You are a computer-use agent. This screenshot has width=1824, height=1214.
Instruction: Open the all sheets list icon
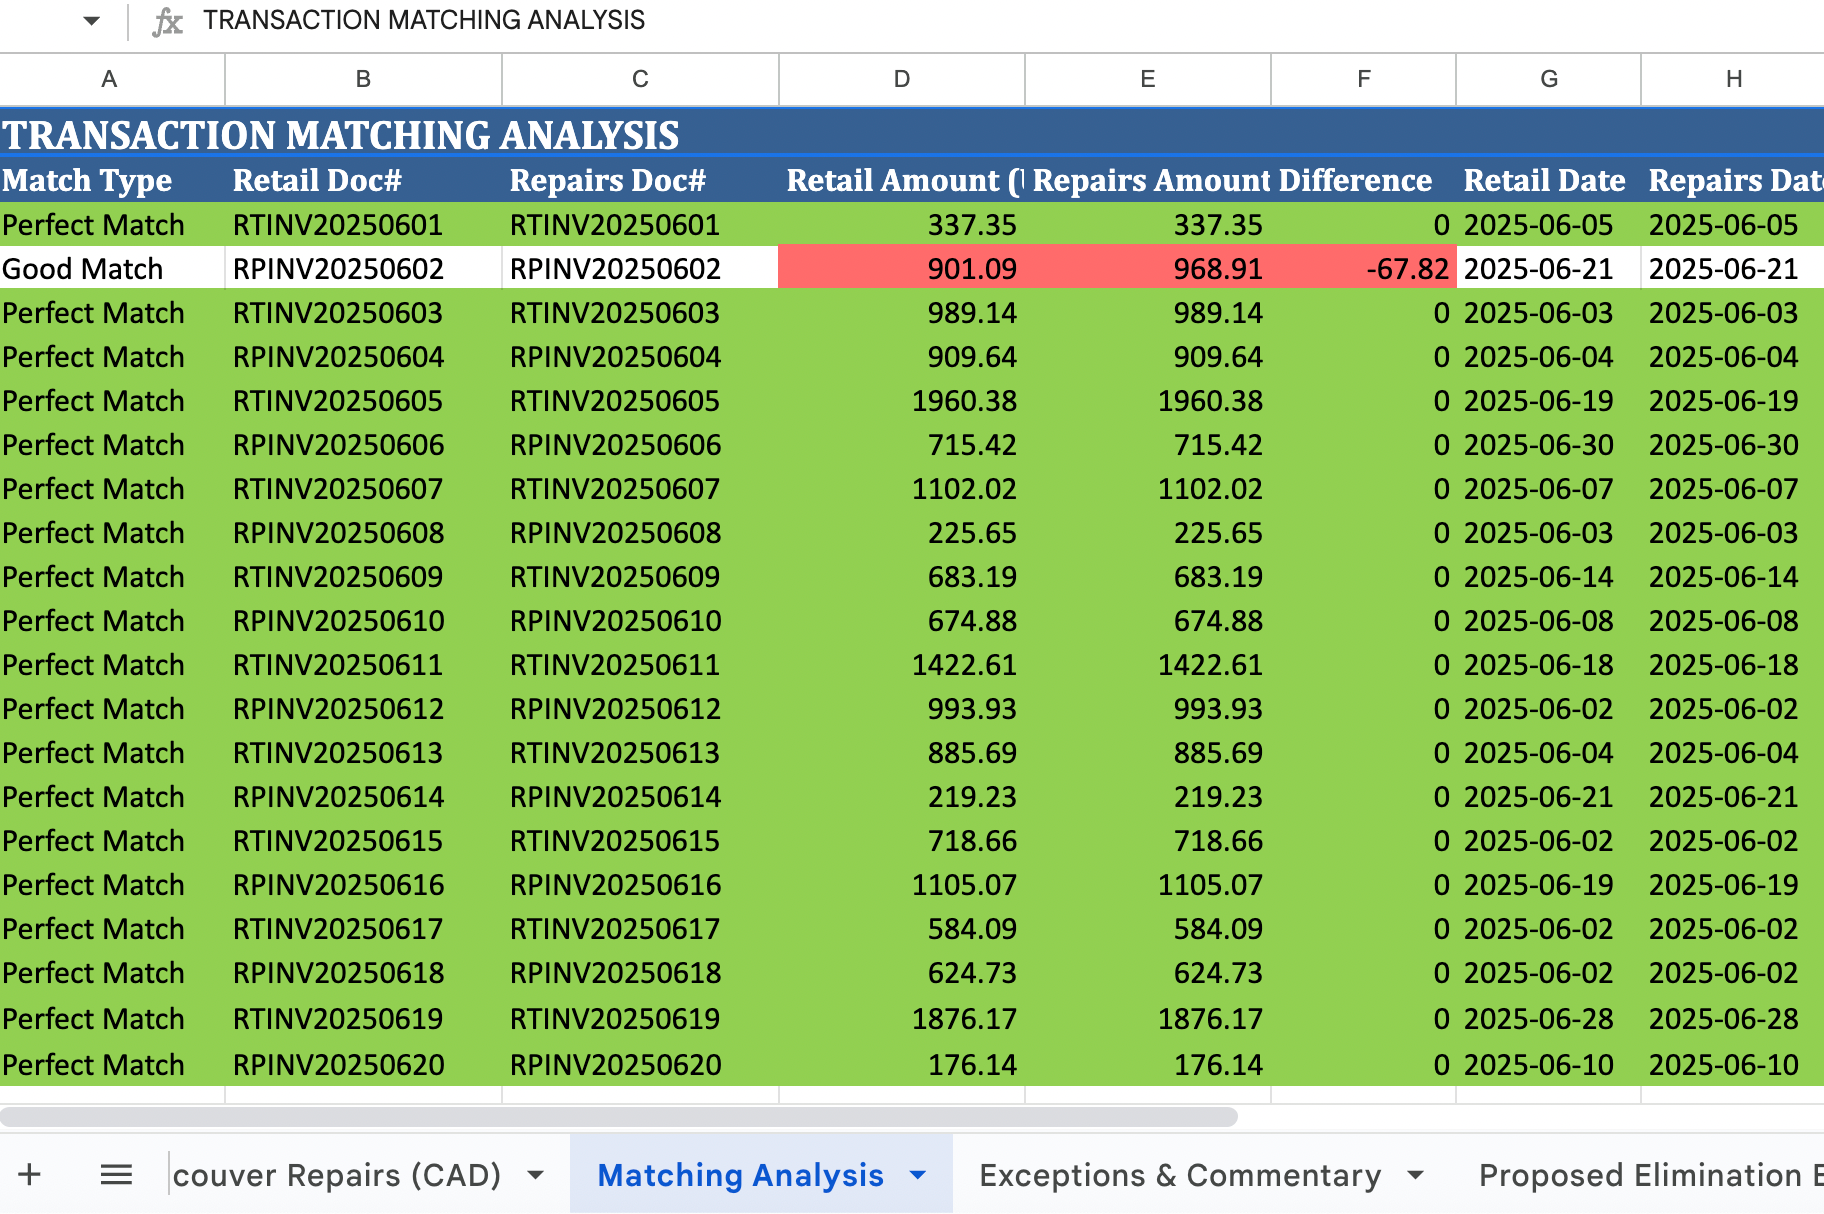116,1174
